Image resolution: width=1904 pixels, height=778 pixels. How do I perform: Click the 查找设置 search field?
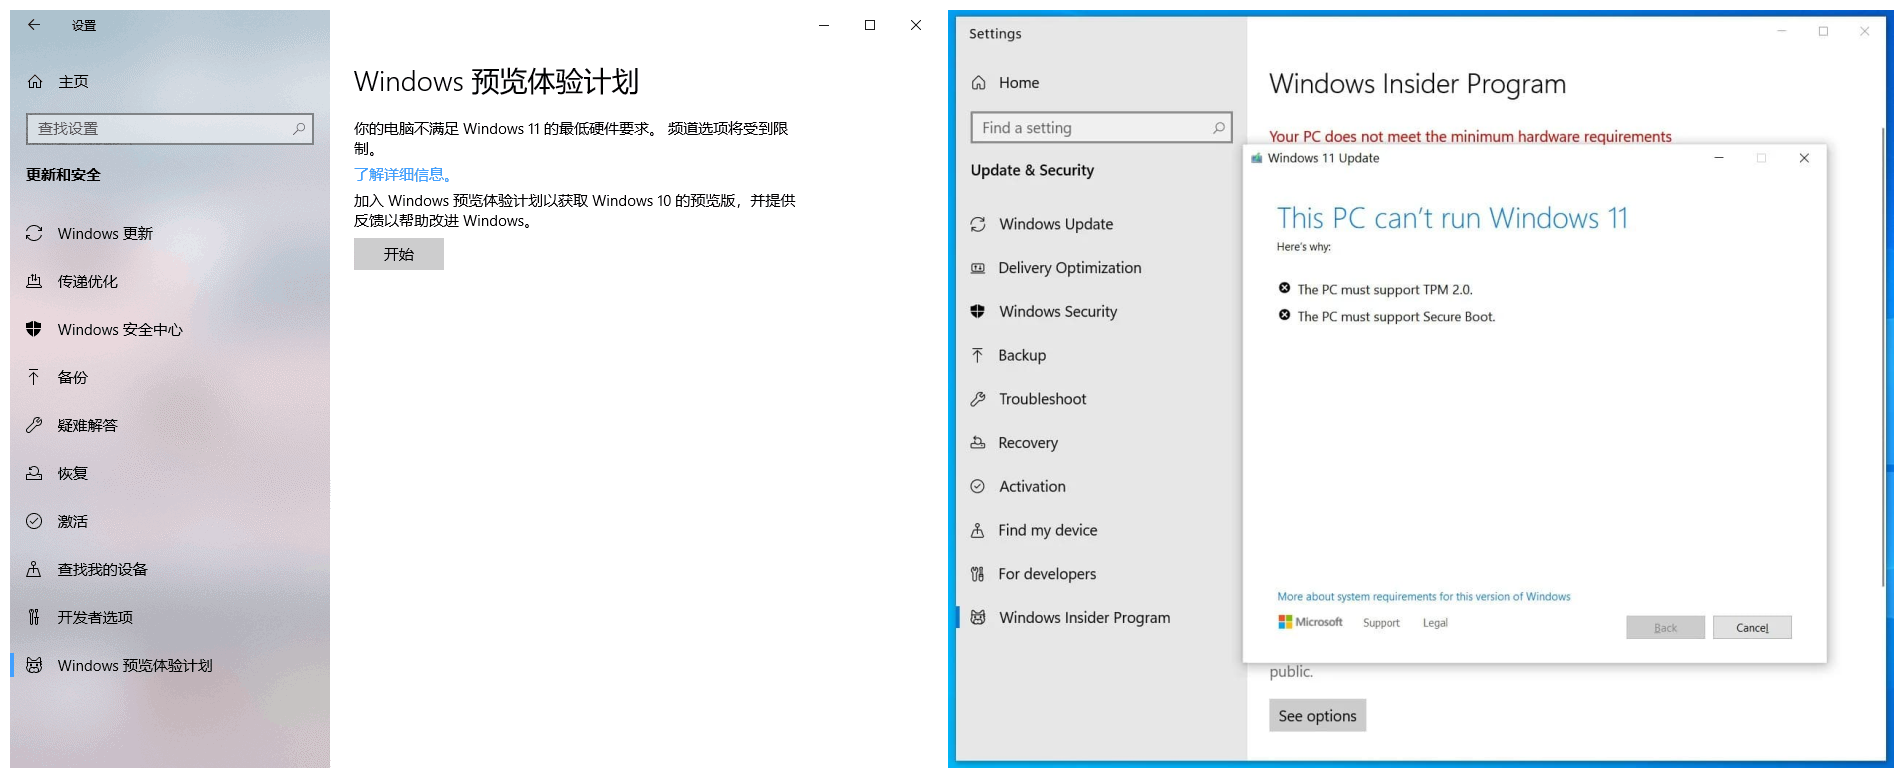160,129
